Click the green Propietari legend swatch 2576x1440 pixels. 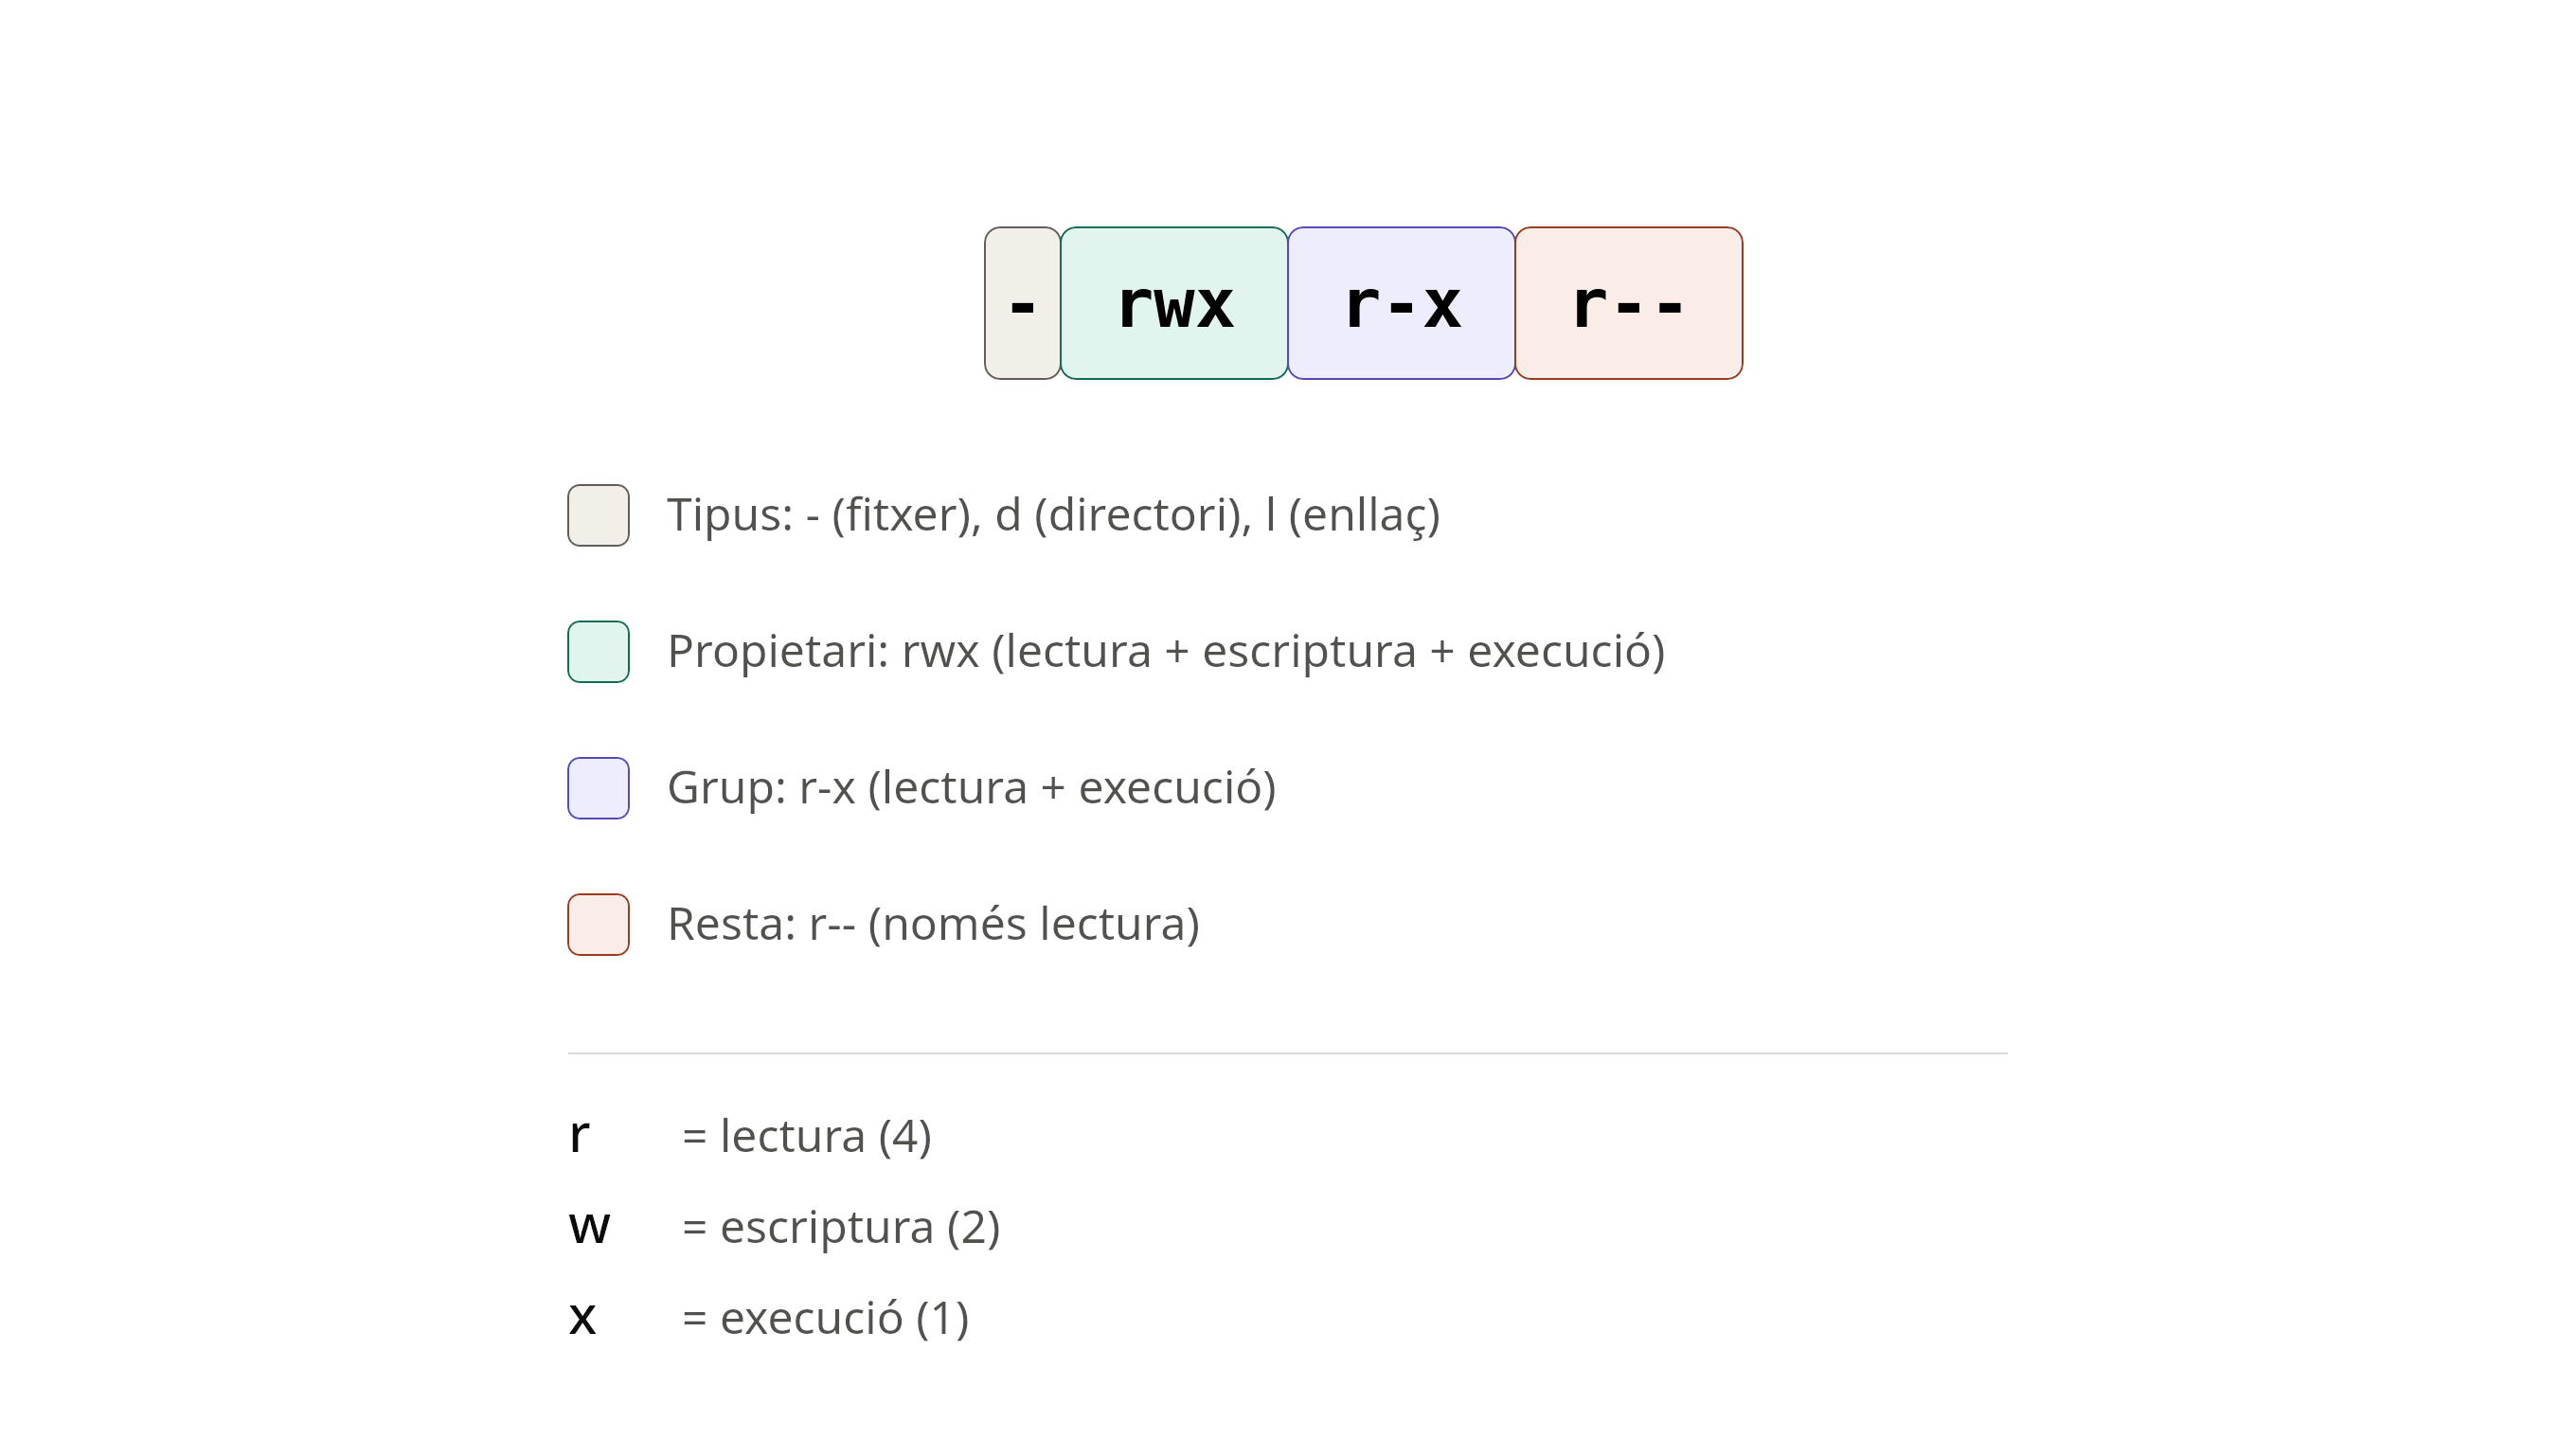coord(598,652)
